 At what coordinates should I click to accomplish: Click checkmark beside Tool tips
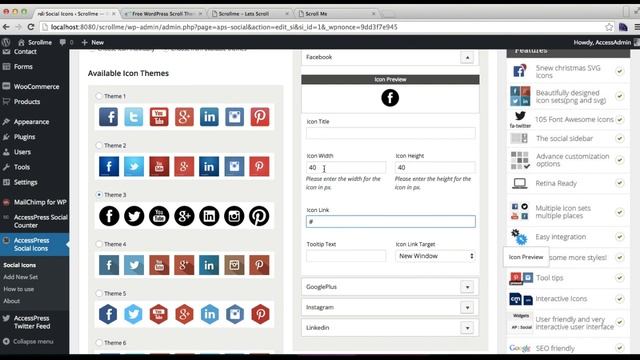point(620,278)
